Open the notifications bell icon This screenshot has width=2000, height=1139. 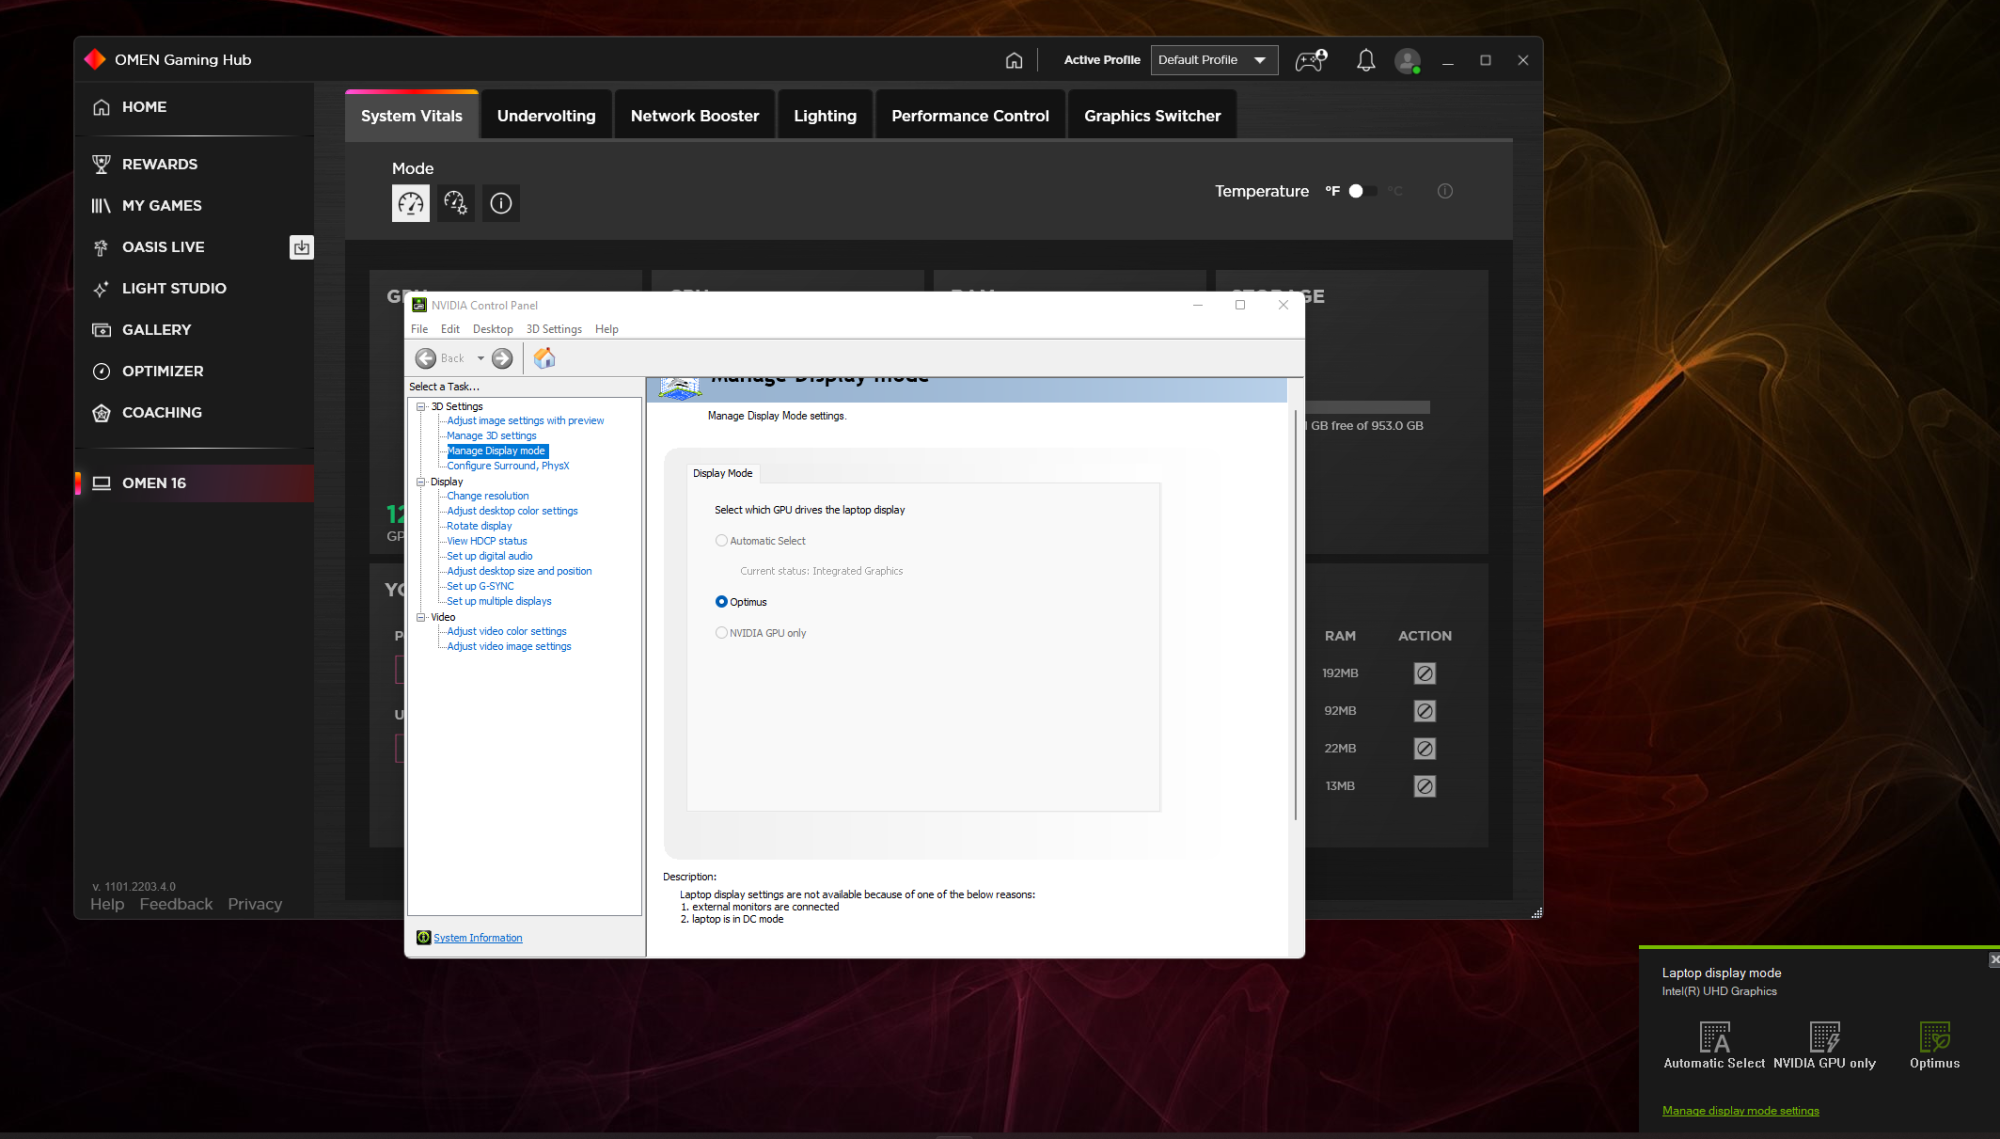pyautogui.click(x=1365, y=60)
